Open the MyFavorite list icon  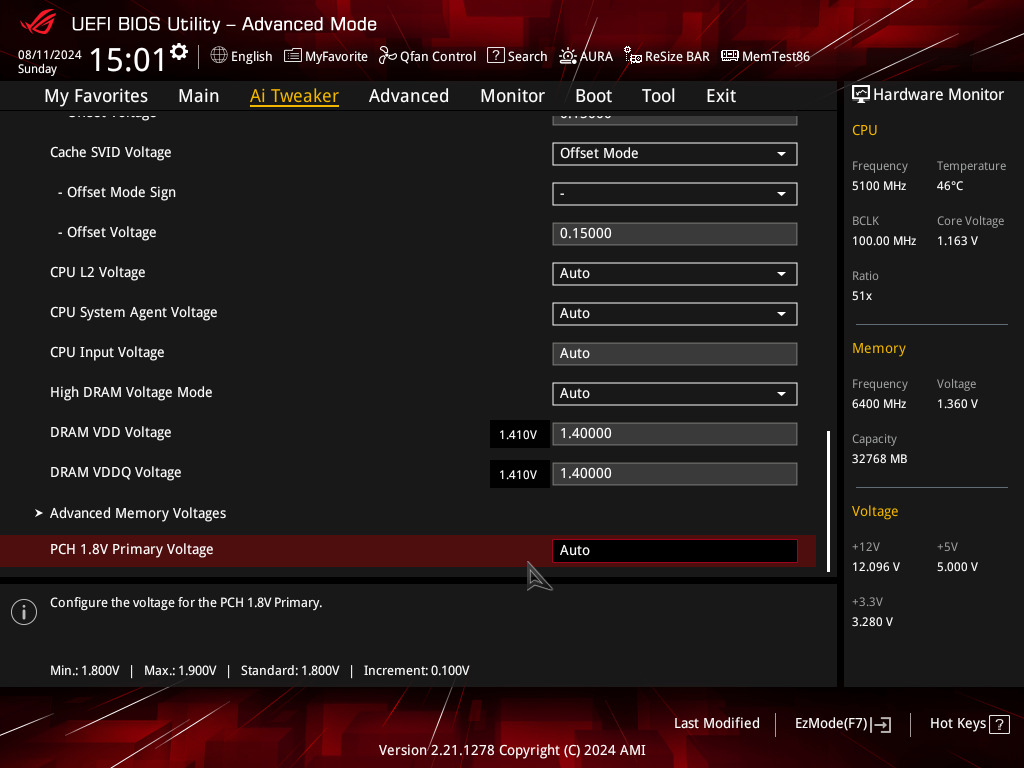coord(293,56)
